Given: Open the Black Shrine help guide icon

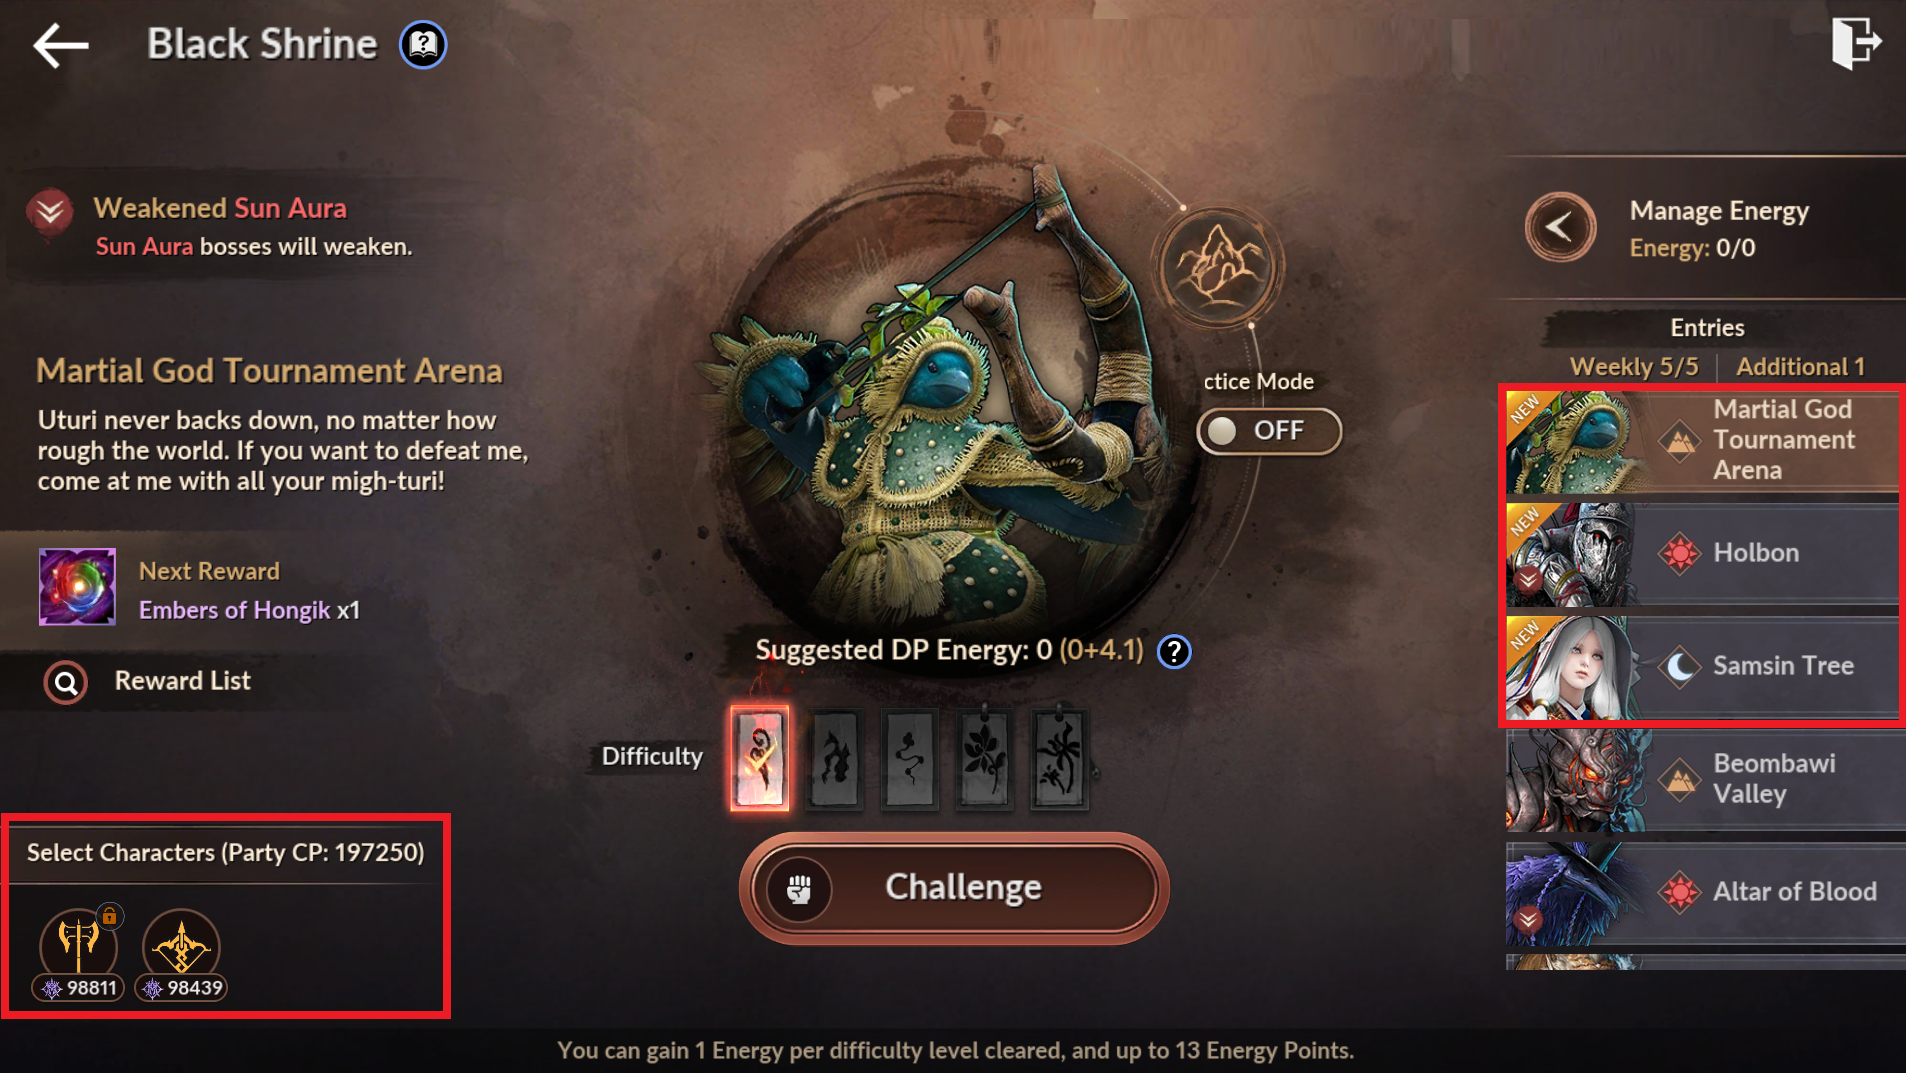Looking at the screenshot, I should (423, 45).
